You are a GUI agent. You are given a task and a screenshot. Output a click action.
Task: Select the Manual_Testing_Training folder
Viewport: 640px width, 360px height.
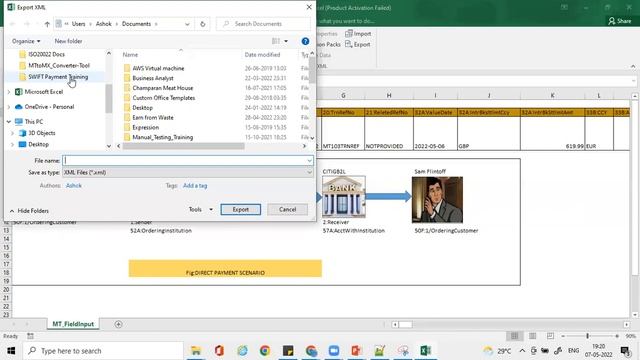click(x=162, y=137)
